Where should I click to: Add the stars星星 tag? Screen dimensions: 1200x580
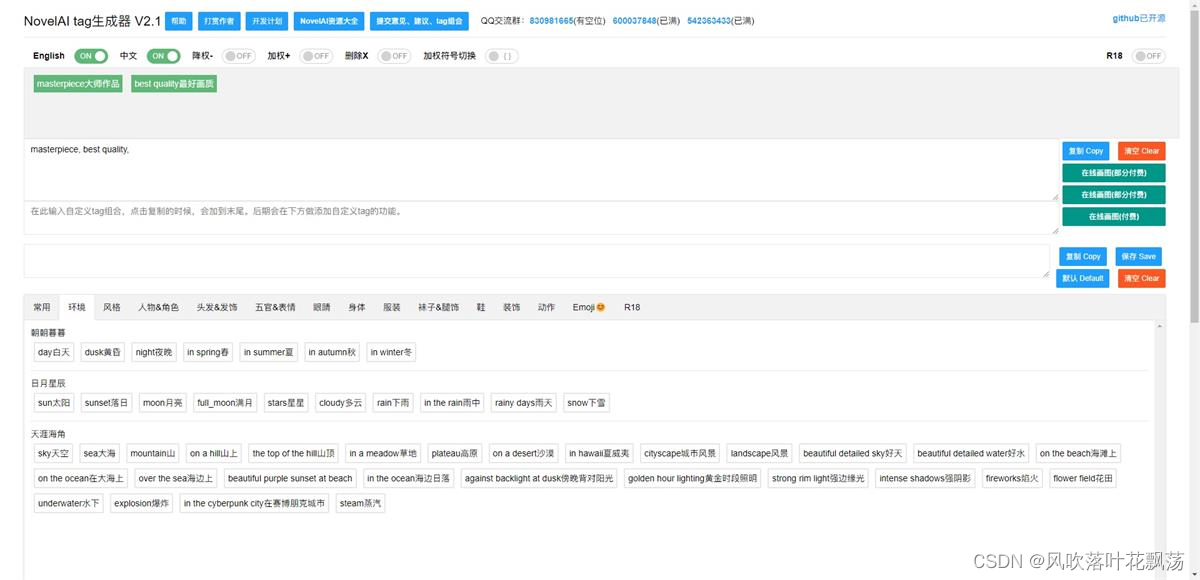click(x=286, y=403)
